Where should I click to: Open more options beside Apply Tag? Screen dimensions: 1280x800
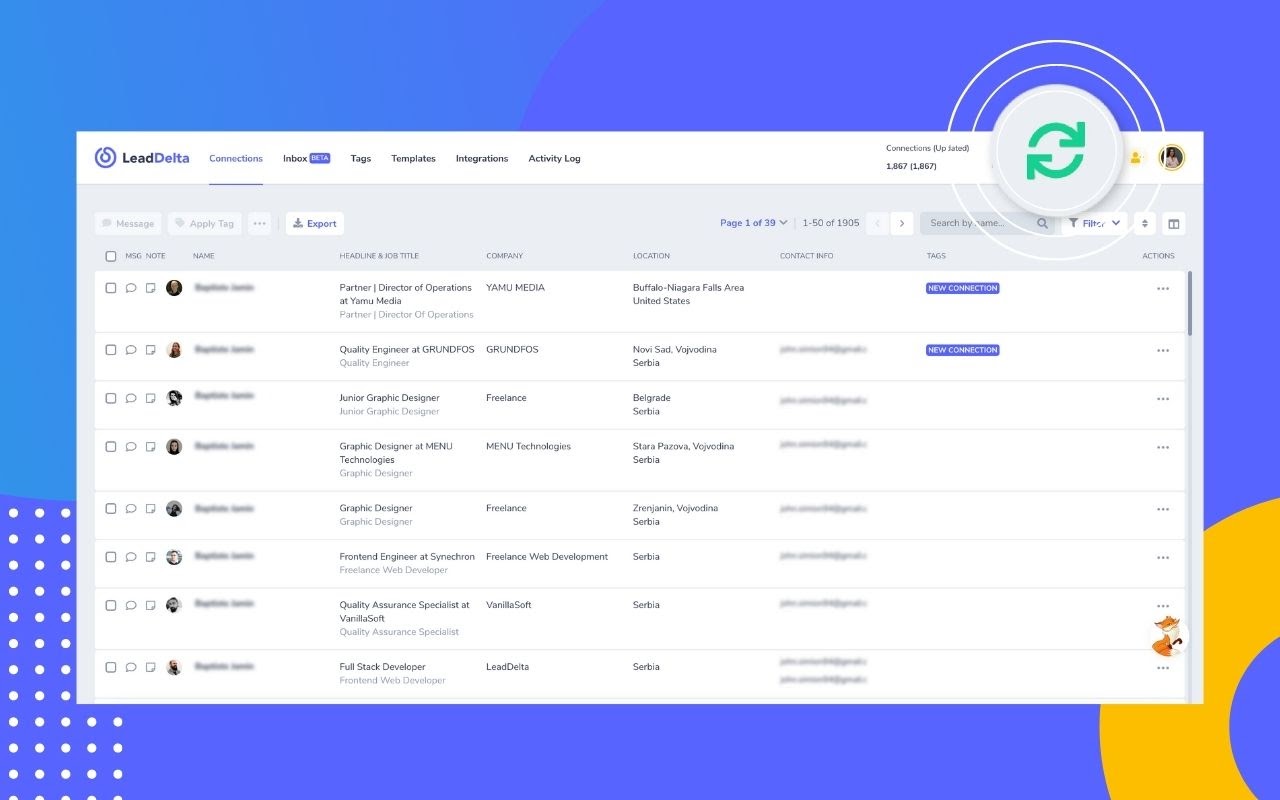pos(260,224)
